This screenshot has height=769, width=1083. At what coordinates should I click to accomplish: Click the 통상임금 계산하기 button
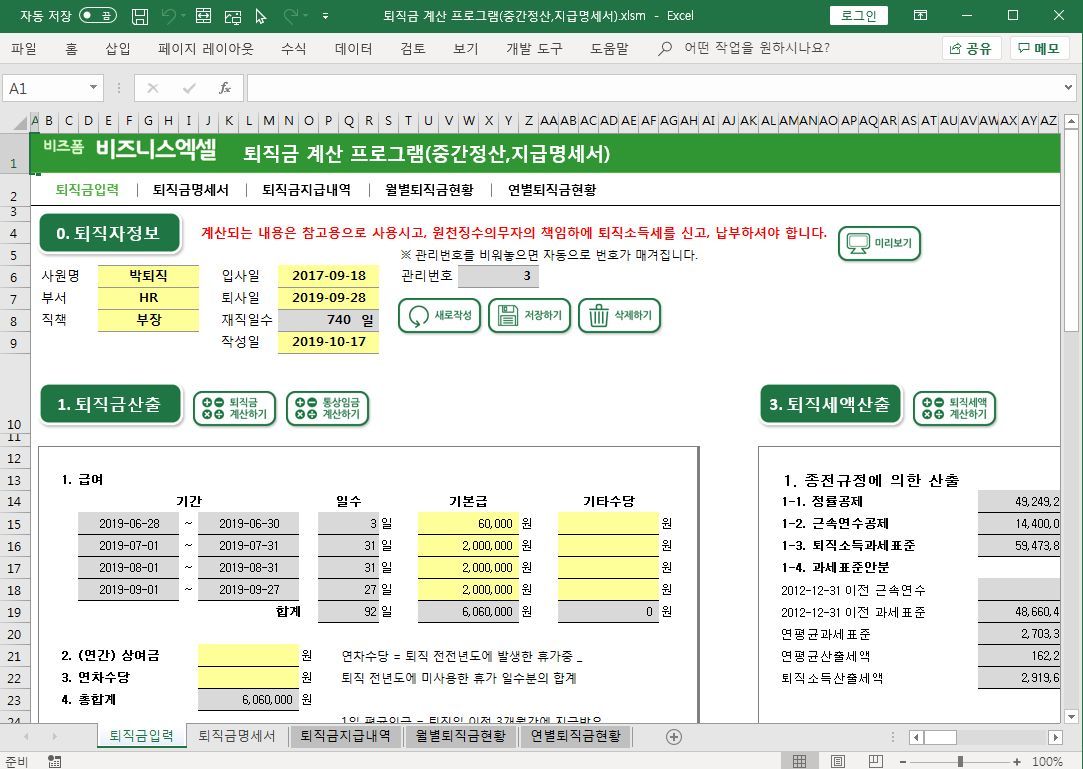pos(327,408)
